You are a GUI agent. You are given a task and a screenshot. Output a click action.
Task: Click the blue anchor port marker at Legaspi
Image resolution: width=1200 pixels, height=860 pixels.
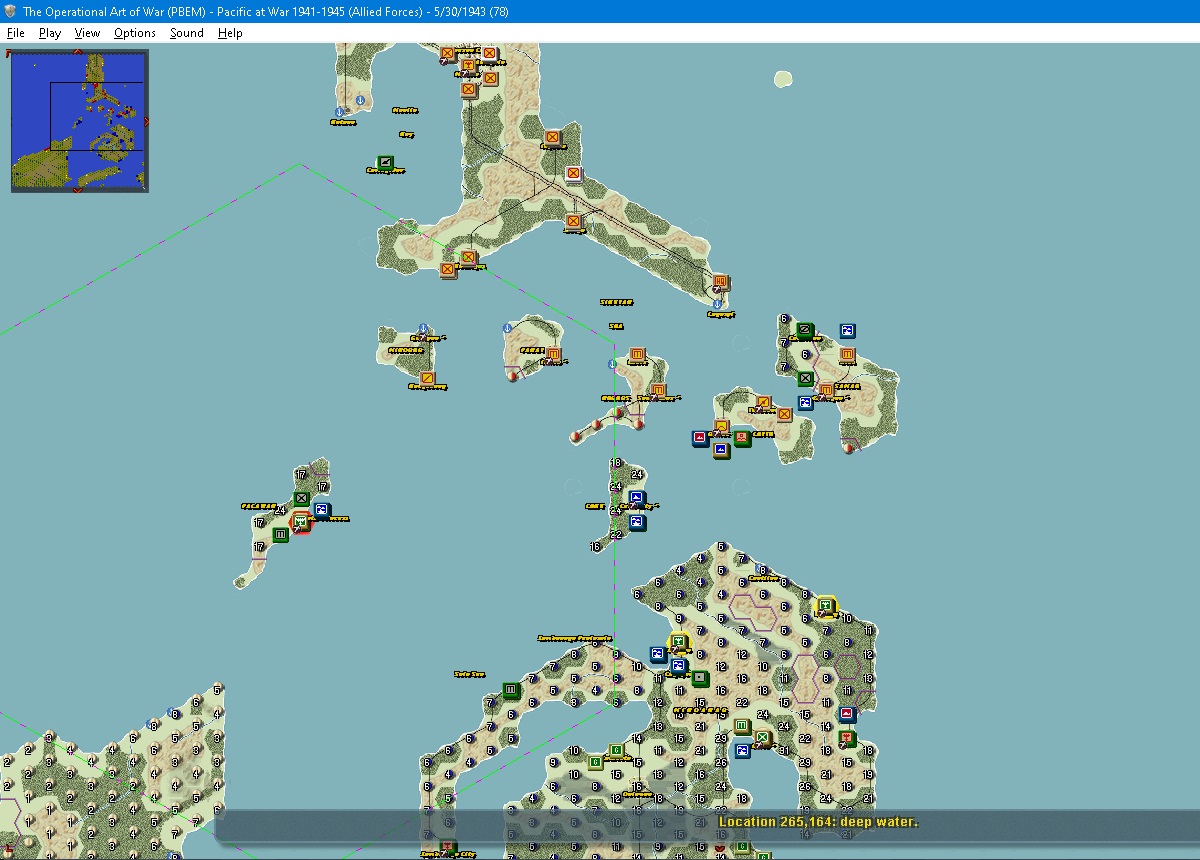point(716,303)
